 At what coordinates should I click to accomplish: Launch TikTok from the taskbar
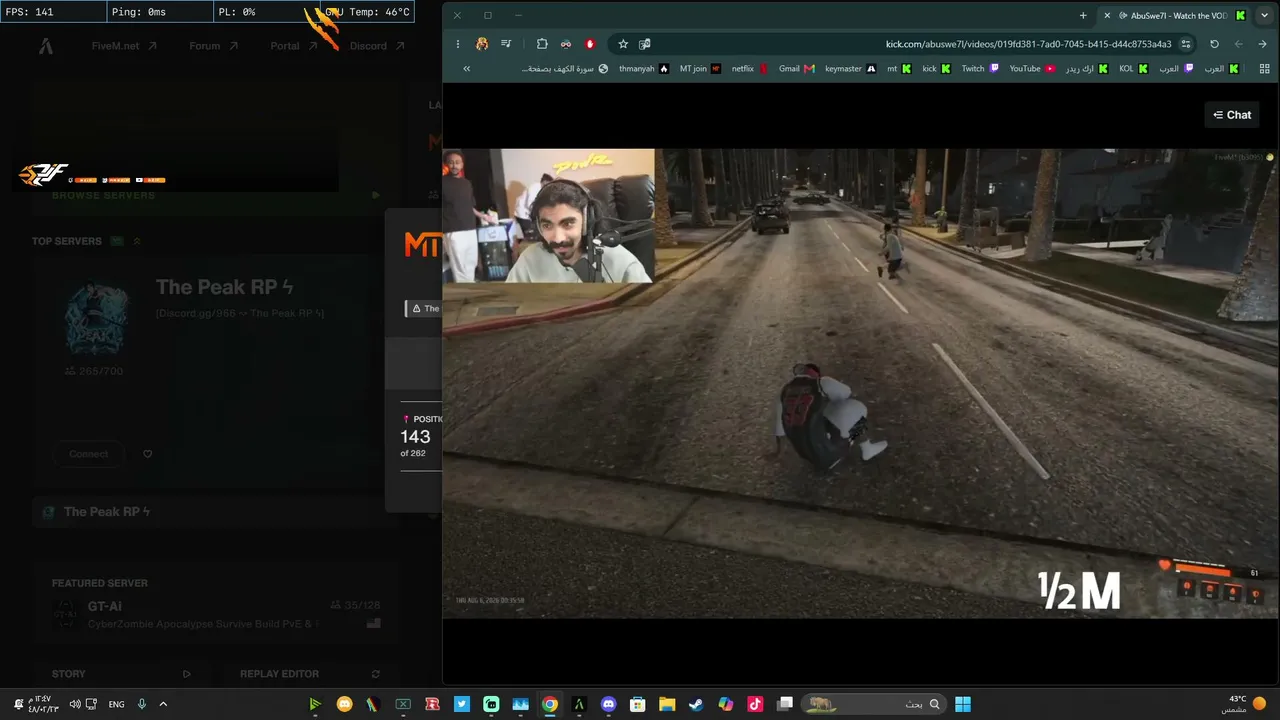point(755,704)
